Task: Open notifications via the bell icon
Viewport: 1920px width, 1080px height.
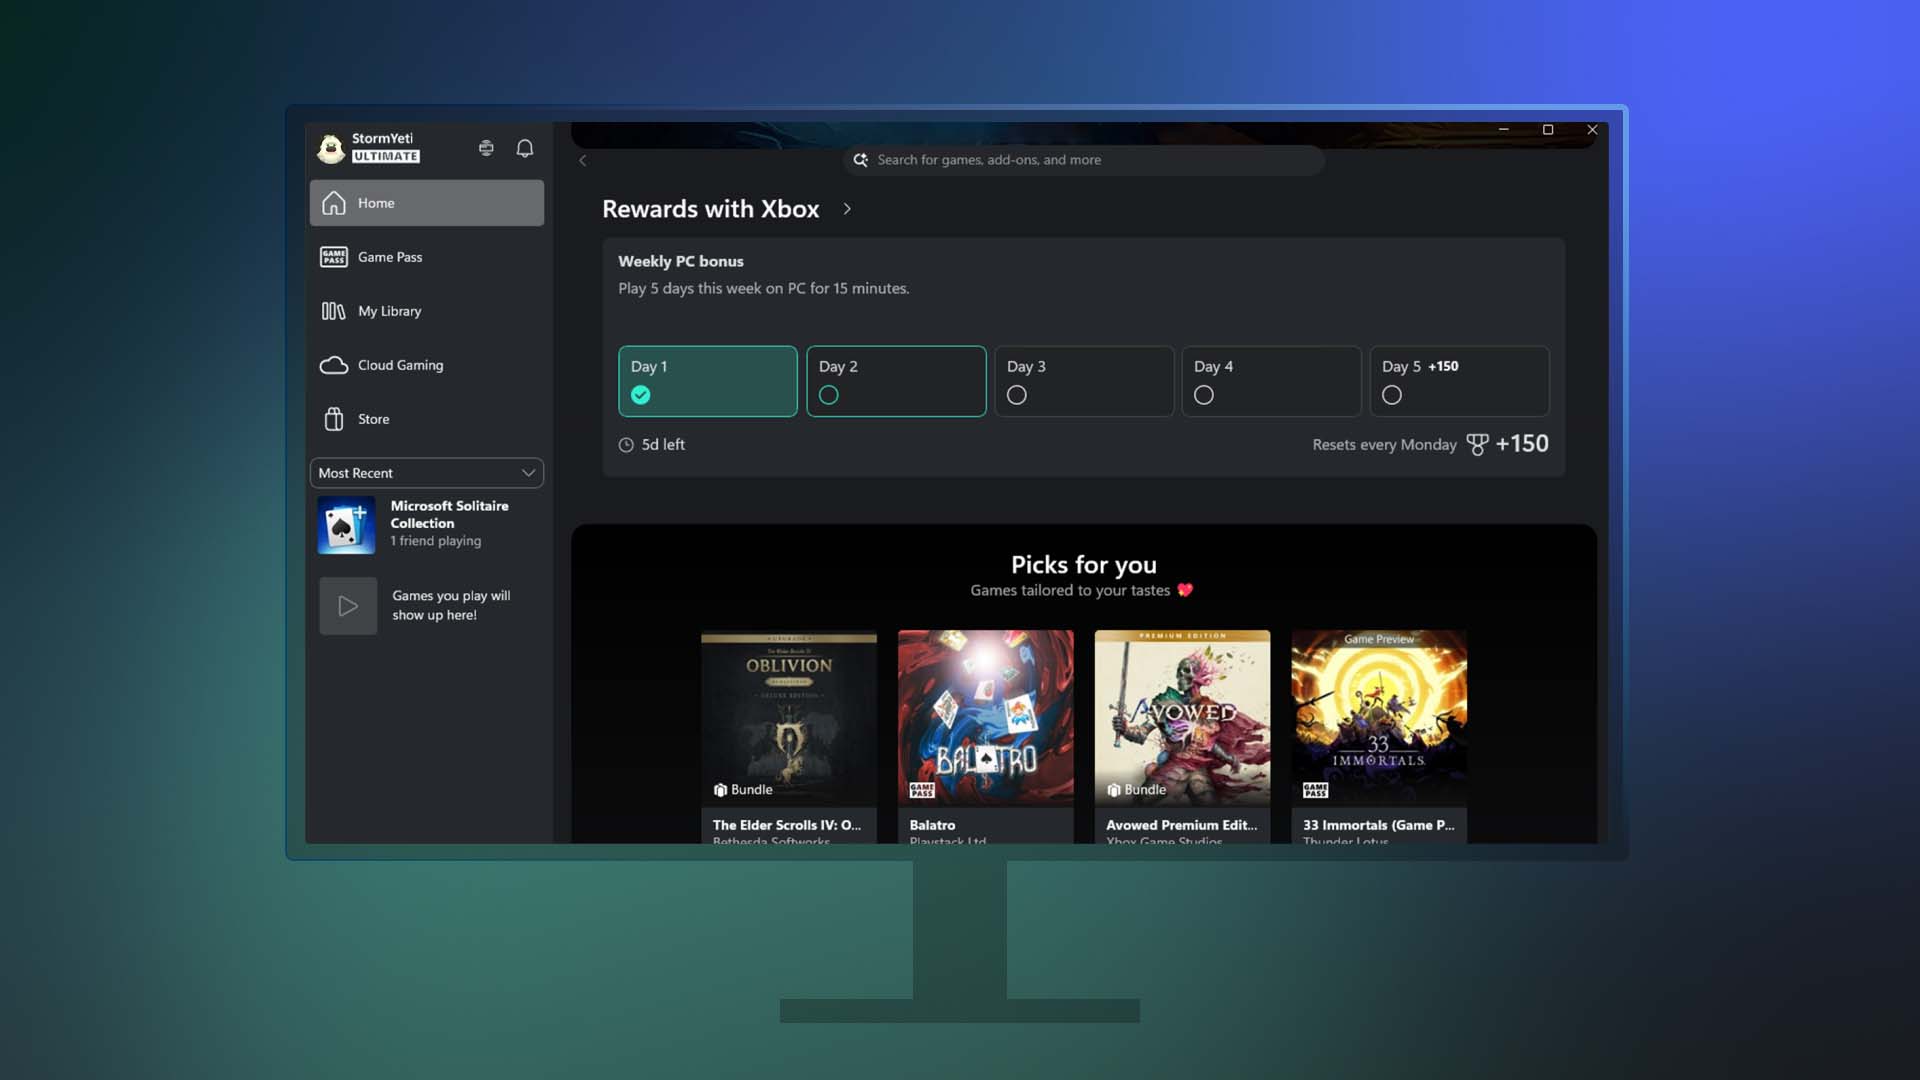Action: (x=524, y=148)
